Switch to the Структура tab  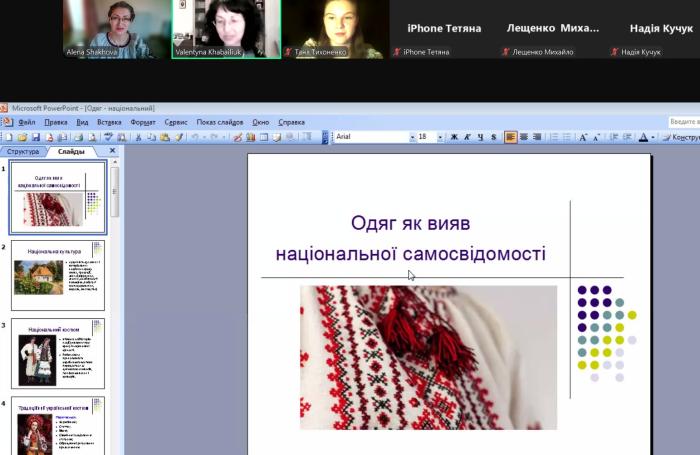pyautogui.click(x=22, y=151)
